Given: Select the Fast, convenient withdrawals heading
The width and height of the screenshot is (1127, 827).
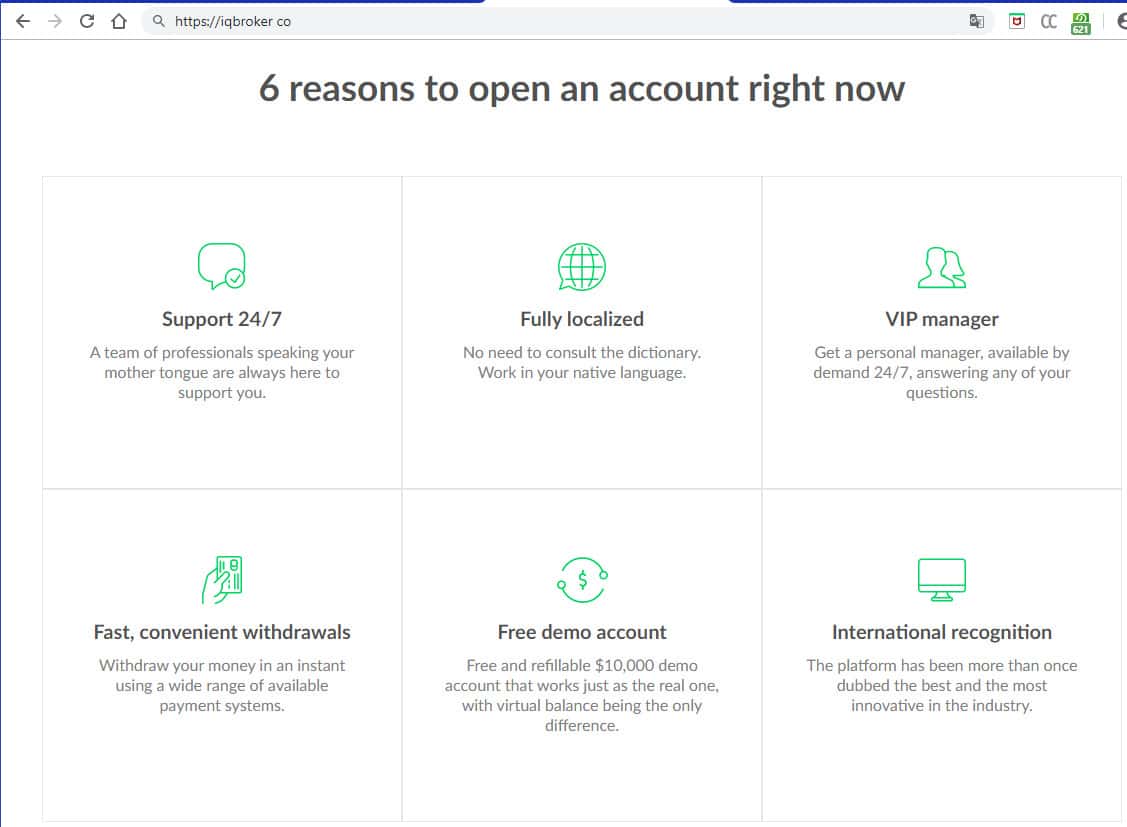Looking at the screenshot, I should coord(221,632).
